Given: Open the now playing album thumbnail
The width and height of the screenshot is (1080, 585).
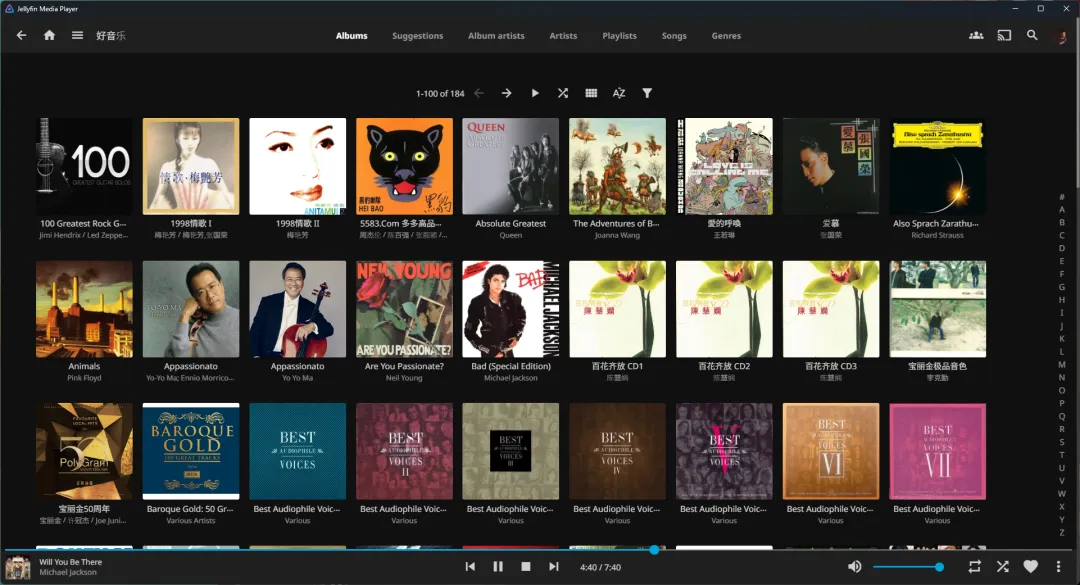Looking at the screenshot, I should pos(18,567).
